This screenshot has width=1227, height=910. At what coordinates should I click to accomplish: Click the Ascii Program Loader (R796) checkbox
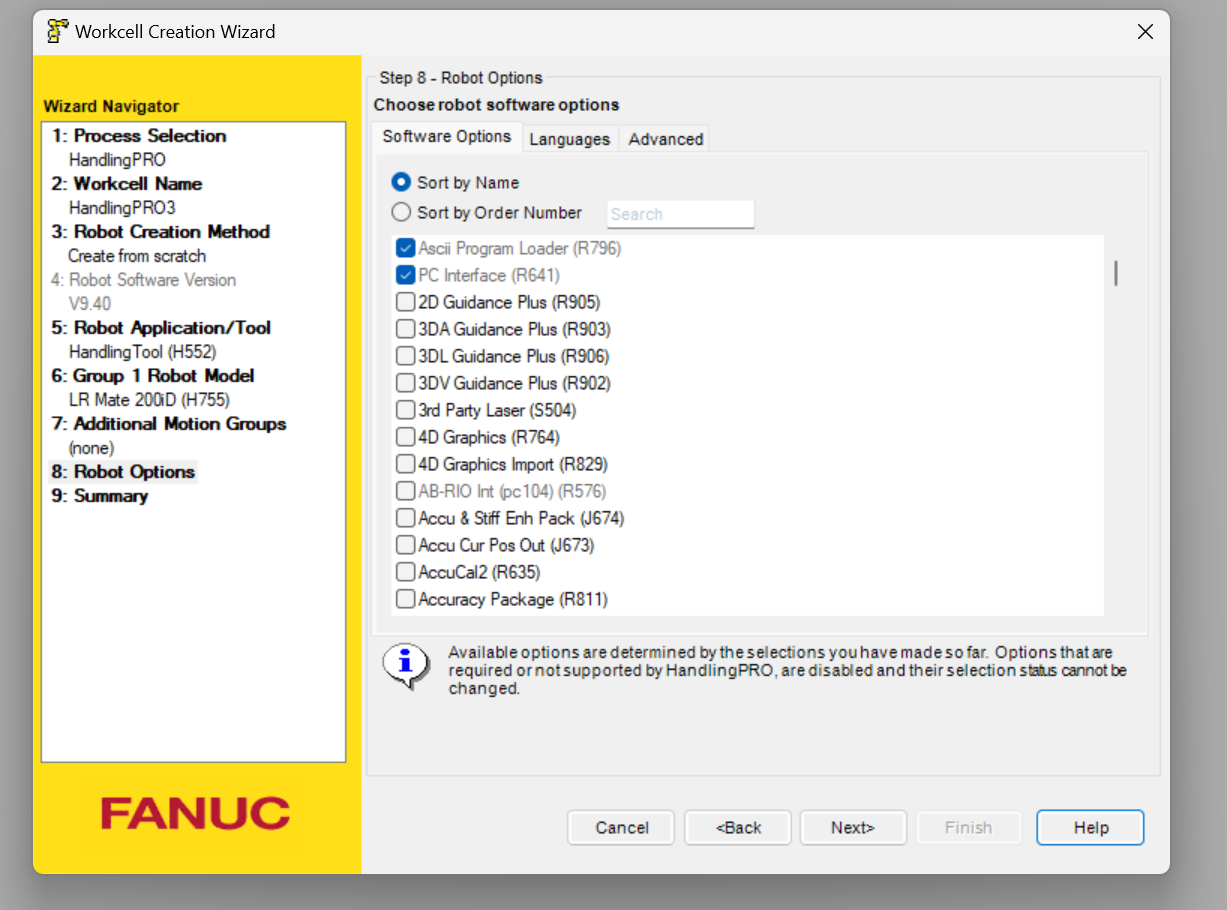(x=405, y=248)
